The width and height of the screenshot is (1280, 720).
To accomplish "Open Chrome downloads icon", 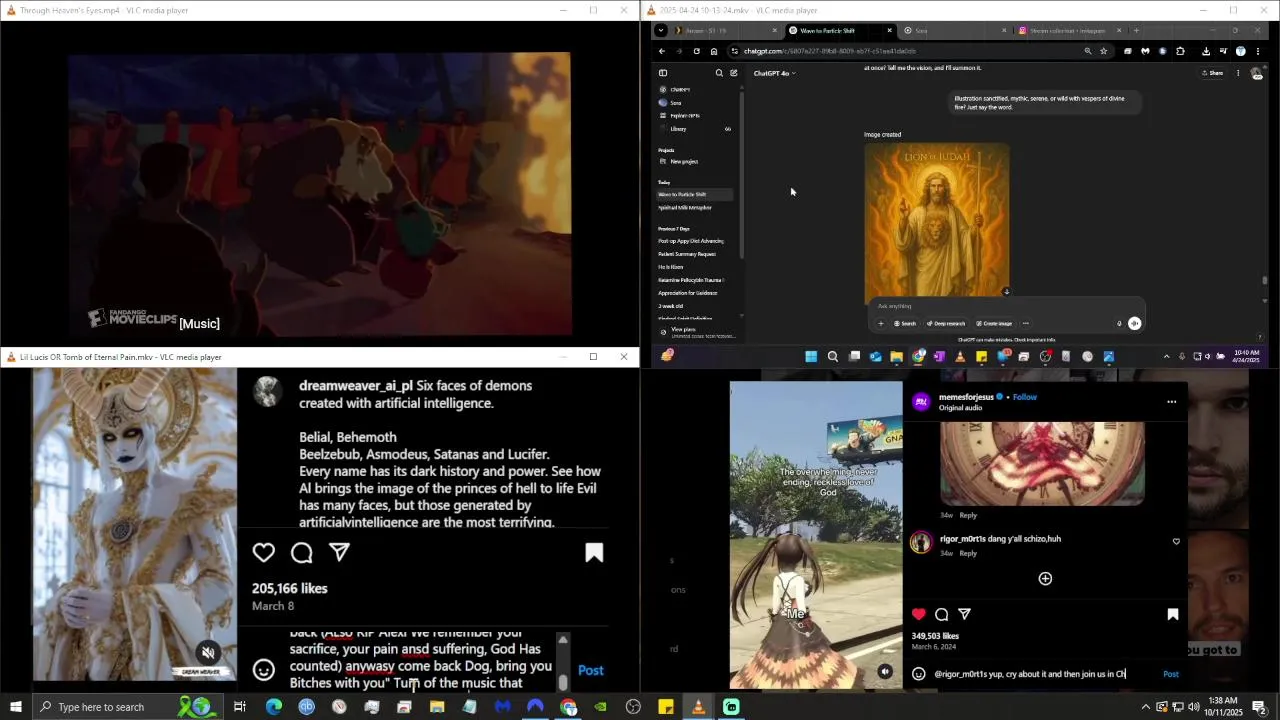I will (1206, 51).
